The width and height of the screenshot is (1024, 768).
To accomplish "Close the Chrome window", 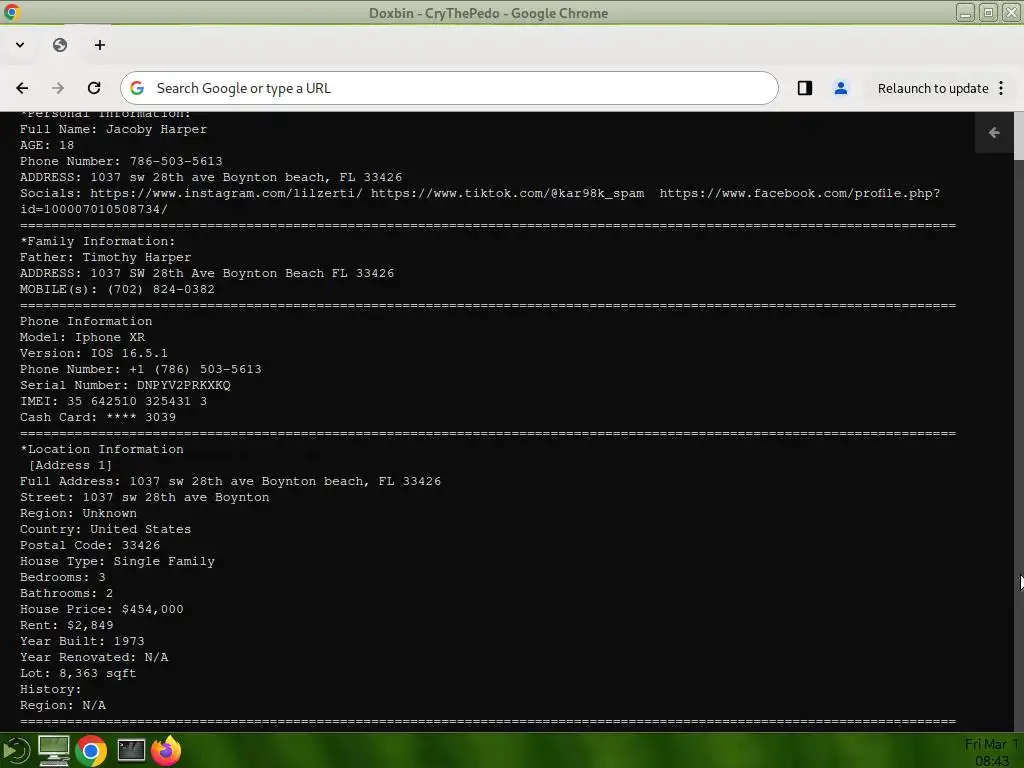I will point(1011,12).
